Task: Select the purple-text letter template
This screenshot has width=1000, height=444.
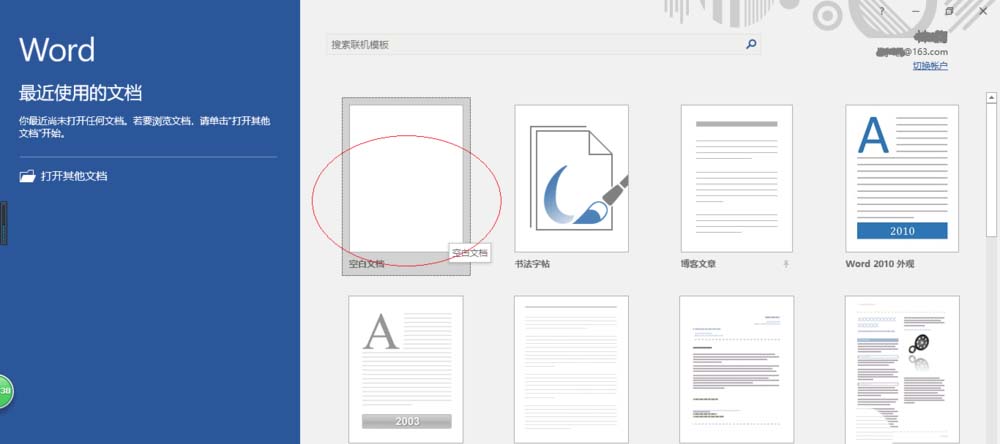Action: (737, 369)
